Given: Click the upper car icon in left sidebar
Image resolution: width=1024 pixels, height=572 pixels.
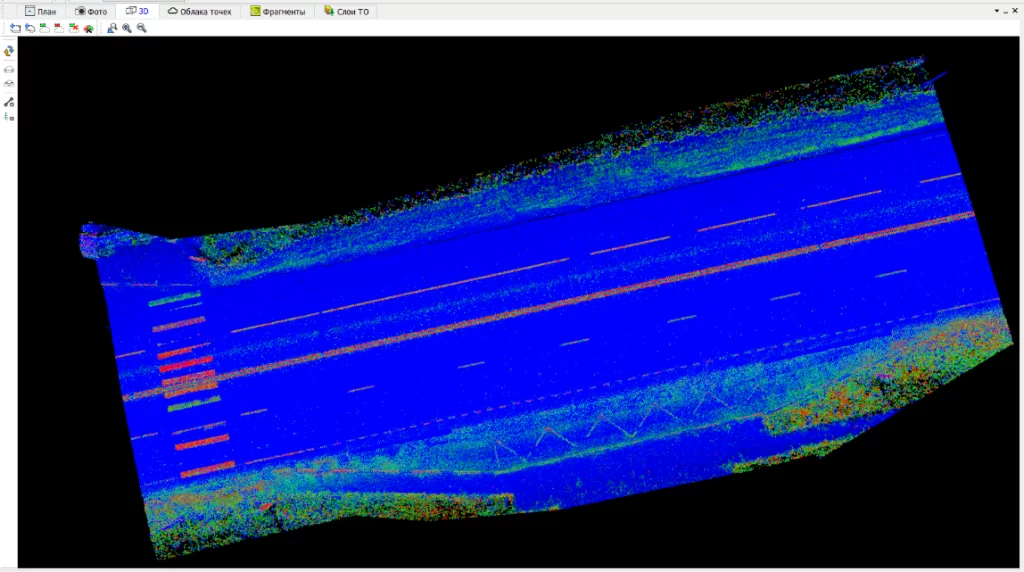Looking at the screenshot, I should click(x=8, y=69).
